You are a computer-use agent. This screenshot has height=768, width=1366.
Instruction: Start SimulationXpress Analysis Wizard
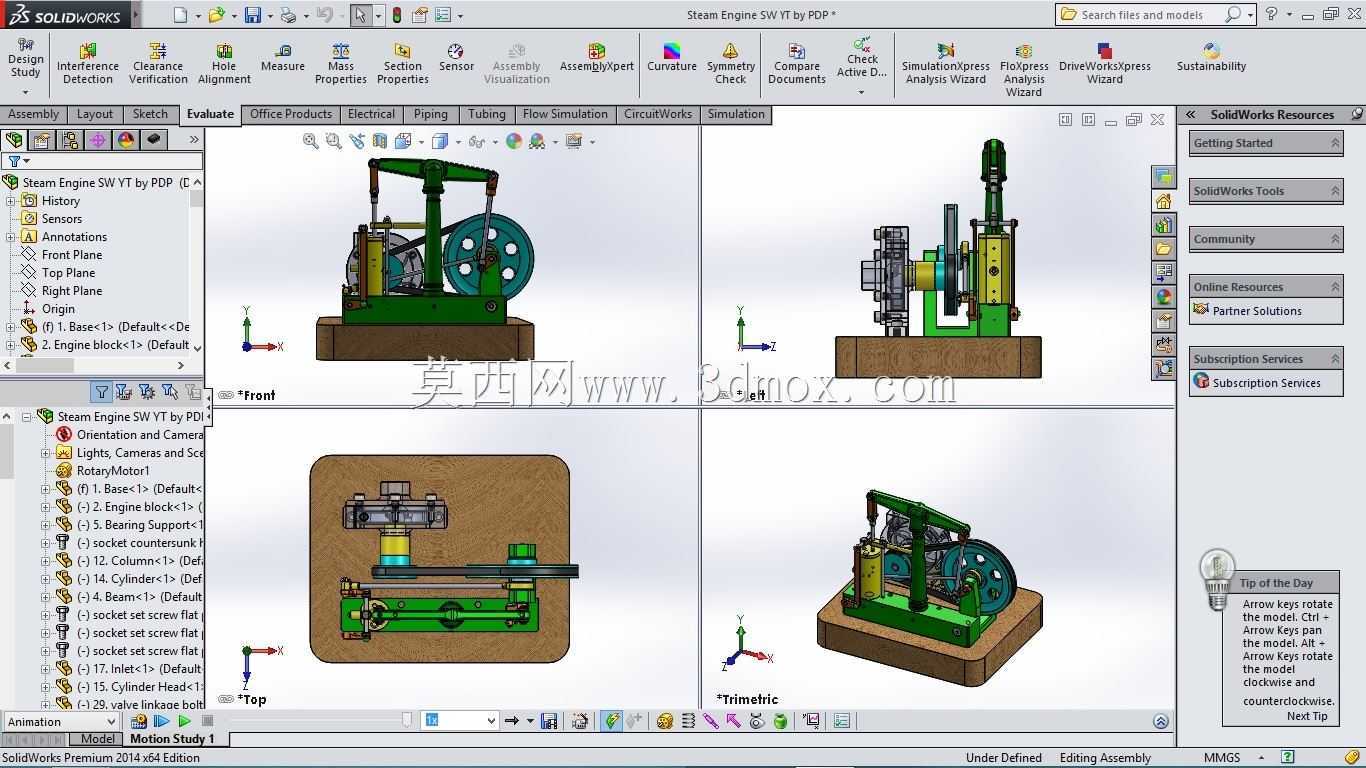point(946,64)
